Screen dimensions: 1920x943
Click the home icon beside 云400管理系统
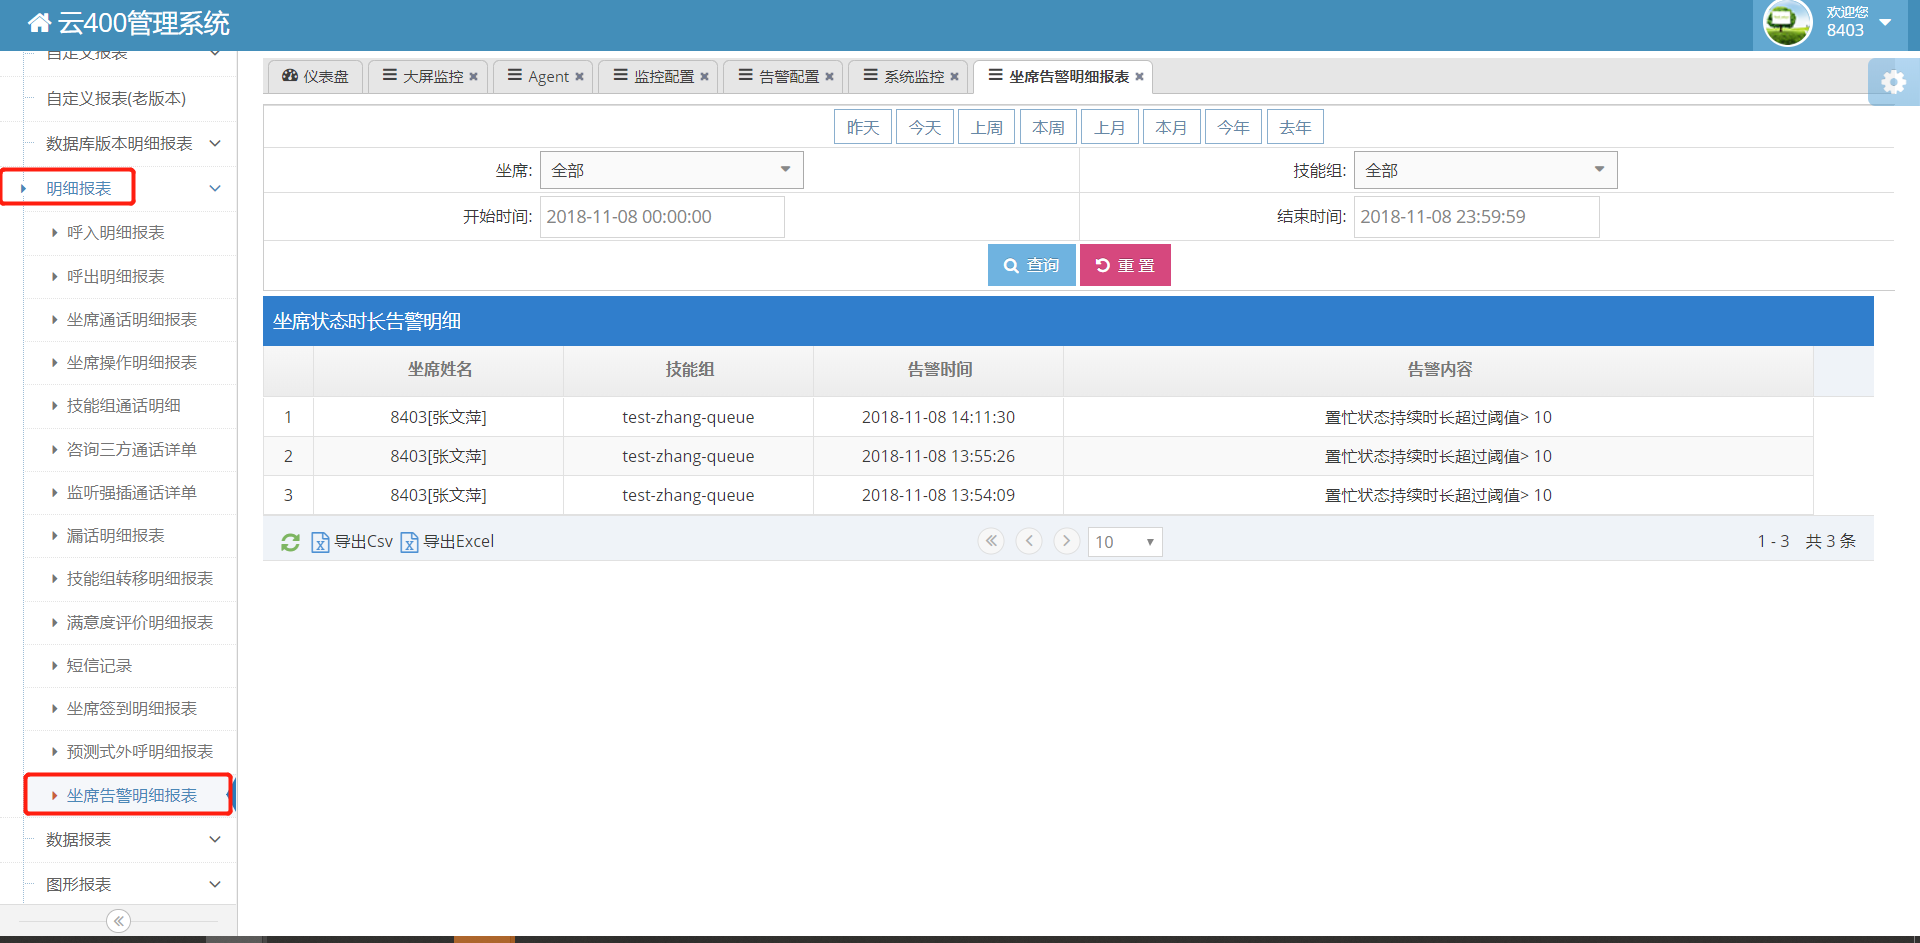39,23
